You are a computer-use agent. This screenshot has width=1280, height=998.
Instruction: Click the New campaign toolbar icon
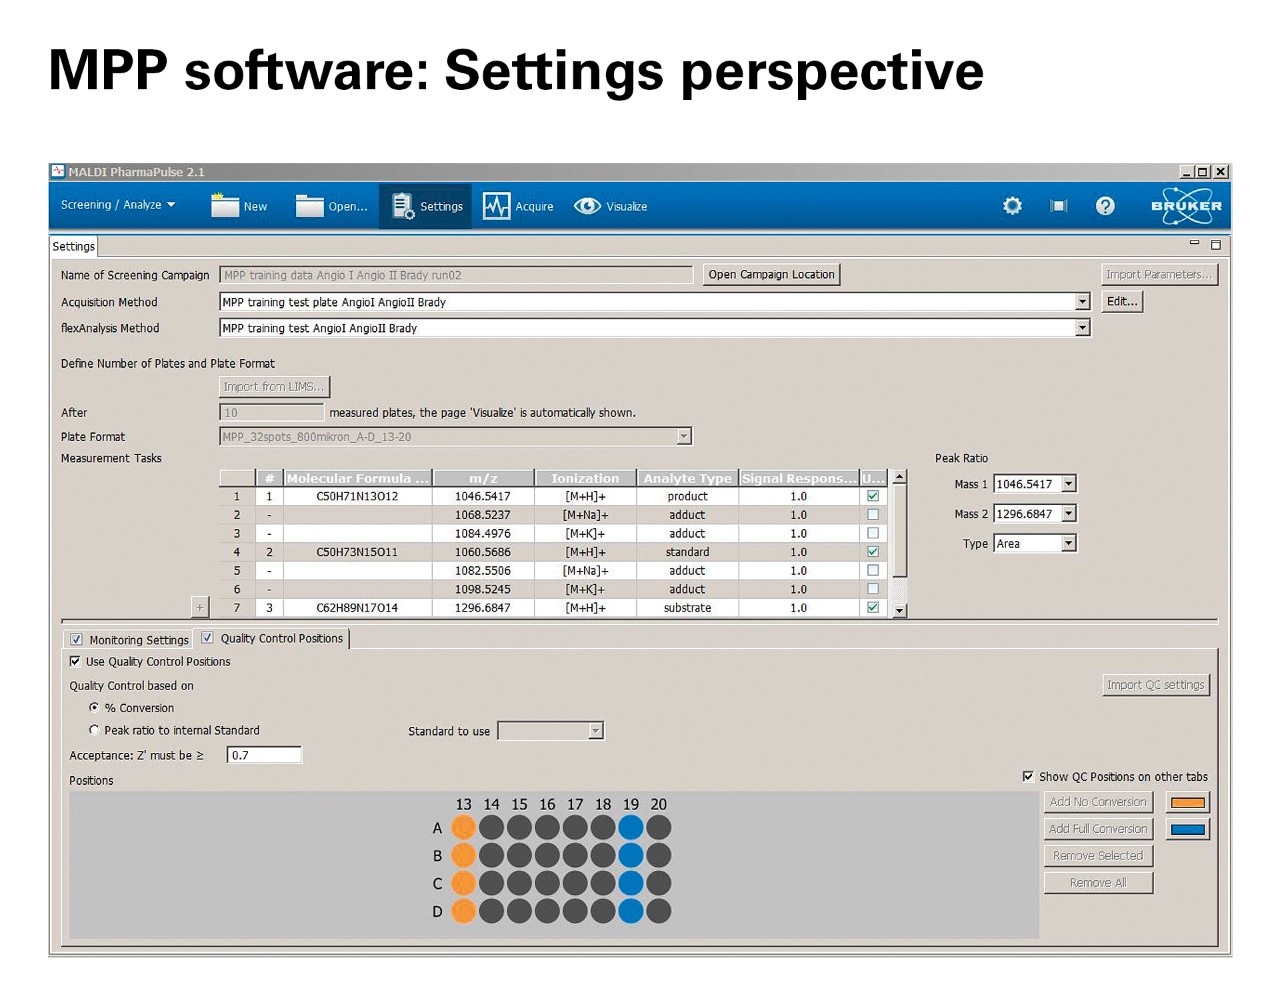225,205
